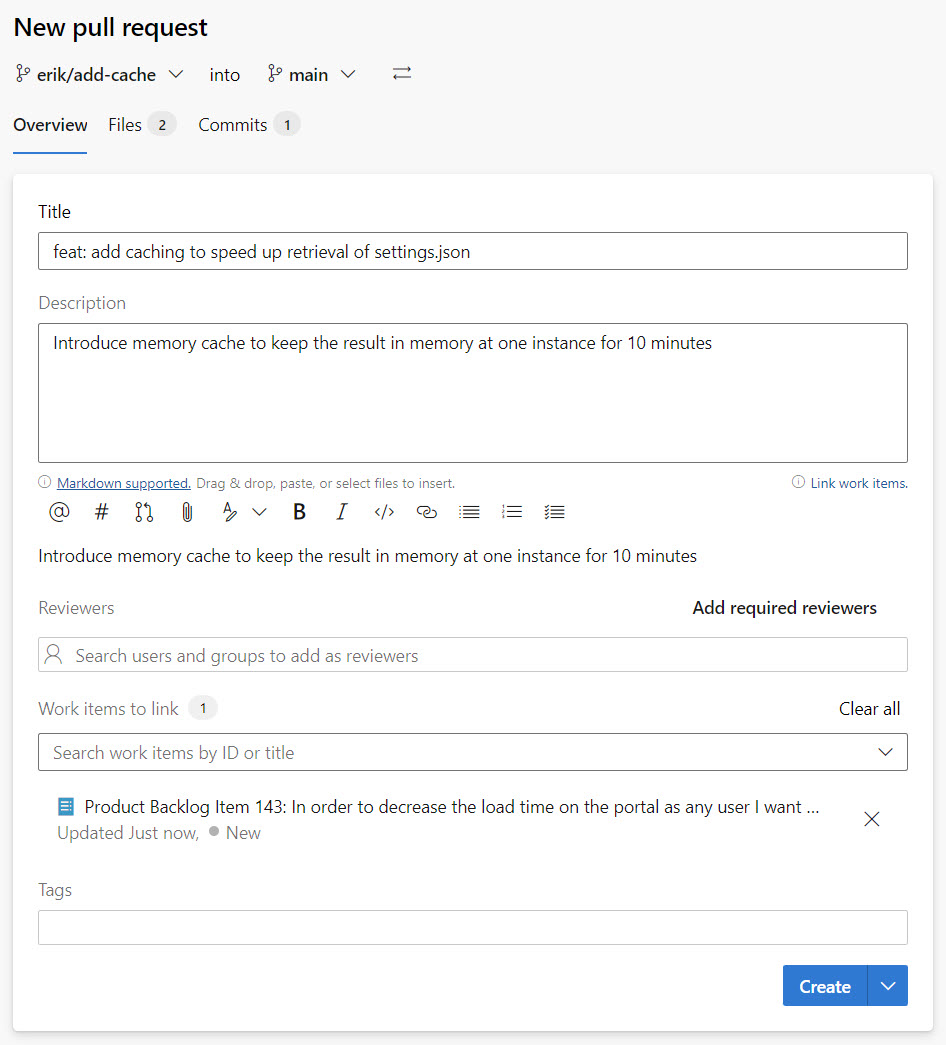
Task: Click the Link work items link
Action: [859, 483]
